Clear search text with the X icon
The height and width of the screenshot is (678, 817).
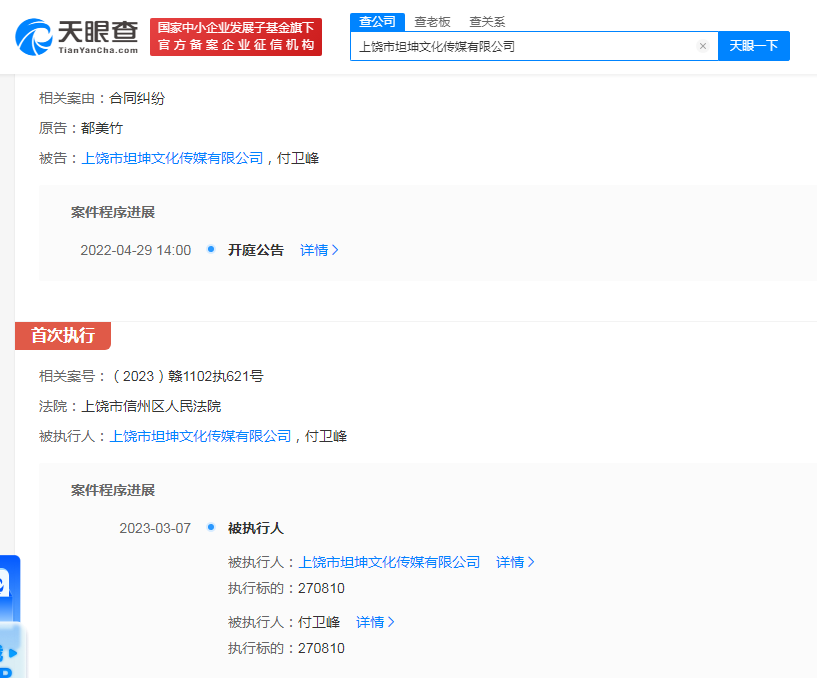click(x=702, y=46)
